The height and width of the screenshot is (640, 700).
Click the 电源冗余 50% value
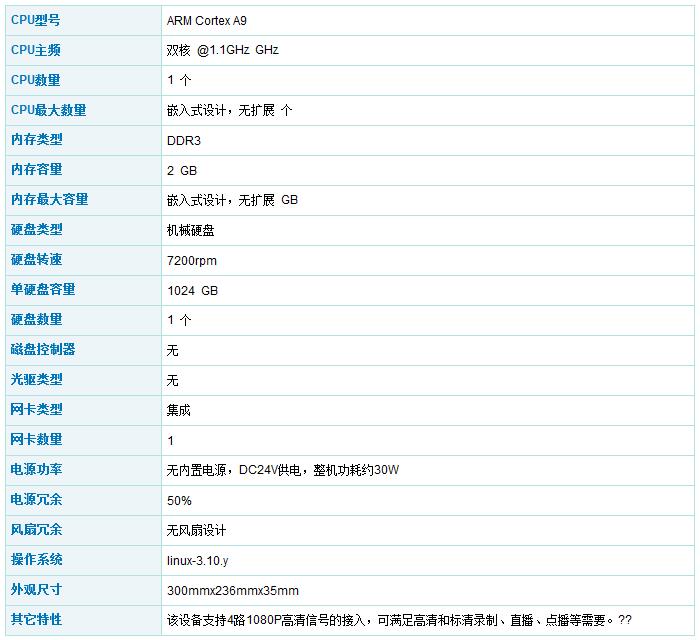tap(179, 501)
